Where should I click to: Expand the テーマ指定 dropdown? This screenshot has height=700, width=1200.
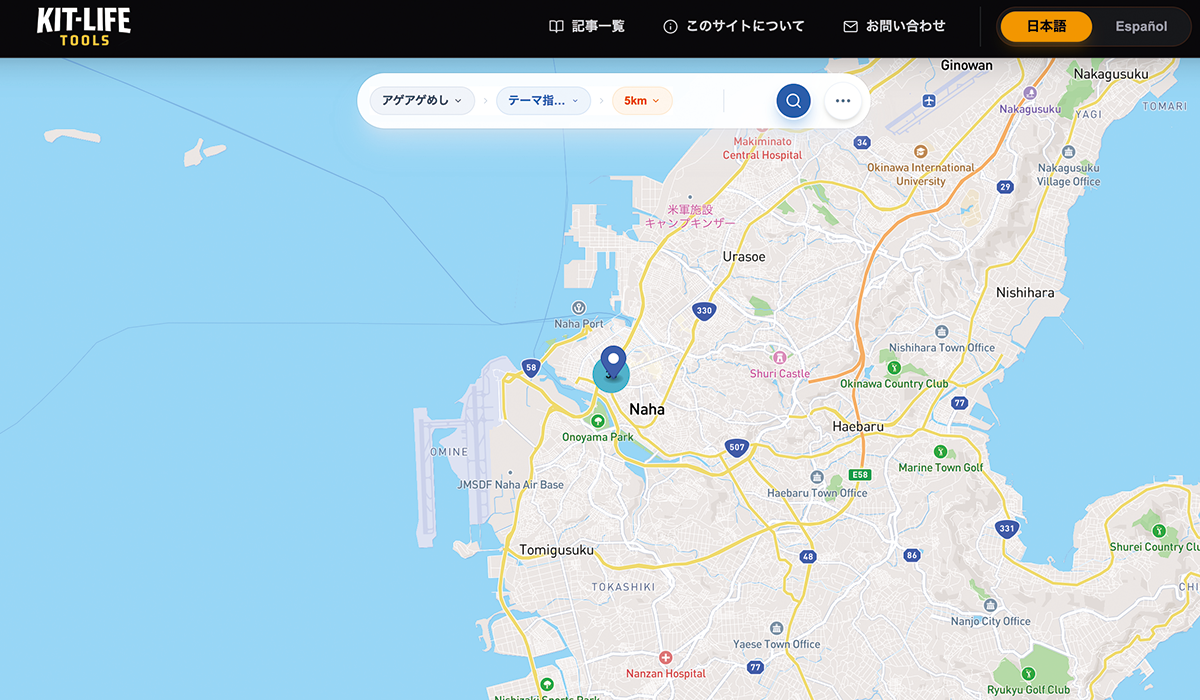[x=543, y=100]
